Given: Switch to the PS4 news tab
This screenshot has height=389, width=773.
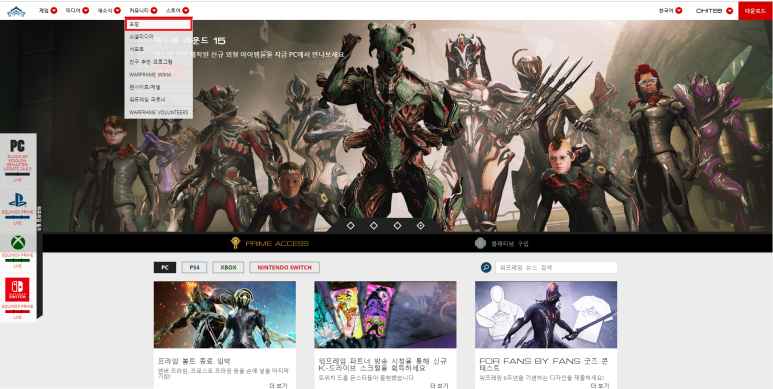Looking at the screenshot, I should (x=194, y=267).
